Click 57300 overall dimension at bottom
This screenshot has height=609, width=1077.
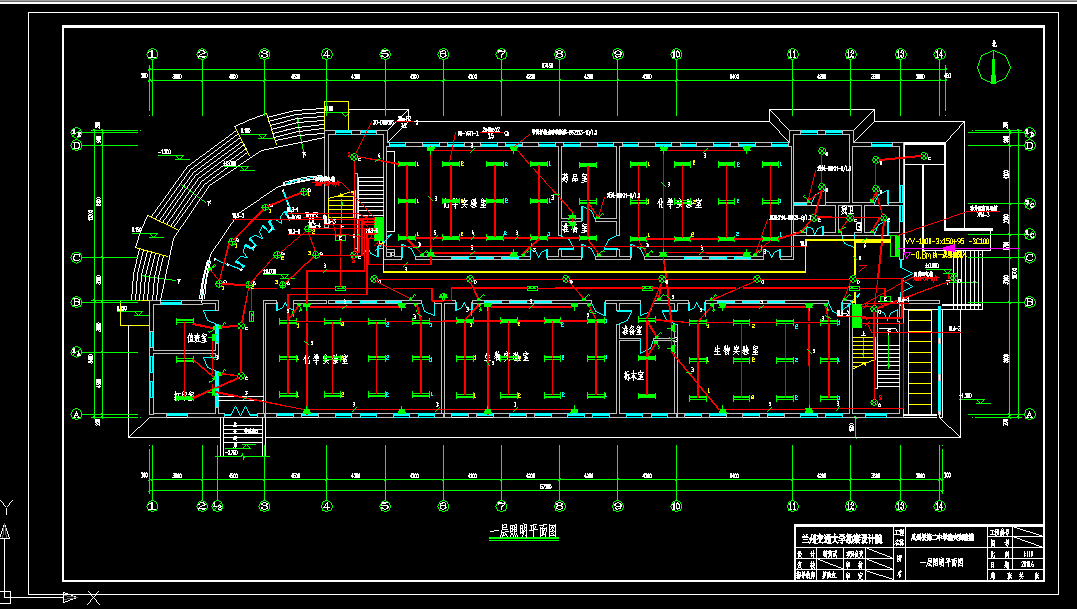[x=545, y=487]
